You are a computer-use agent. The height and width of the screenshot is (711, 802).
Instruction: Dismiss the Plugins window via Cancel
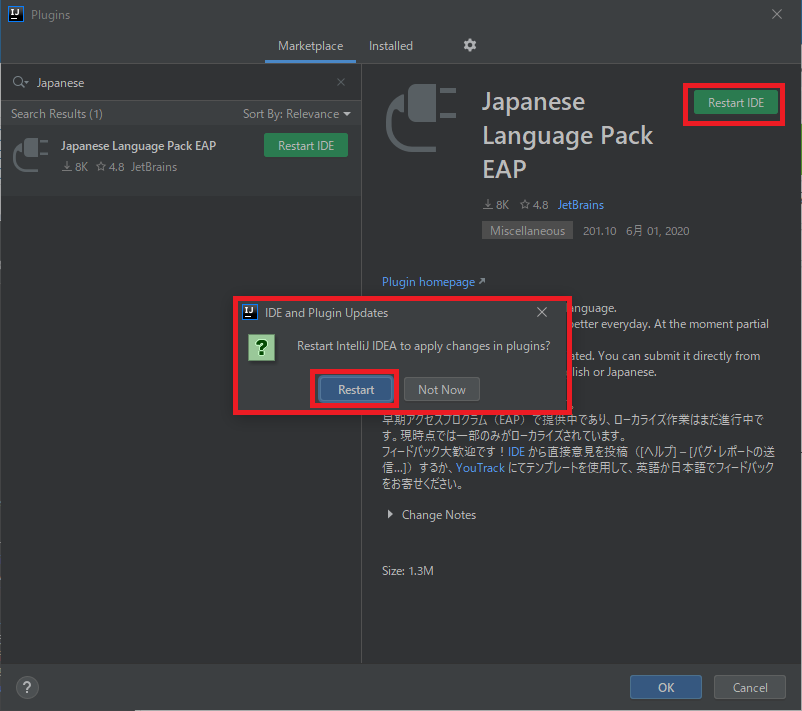[x=750, y=687]
